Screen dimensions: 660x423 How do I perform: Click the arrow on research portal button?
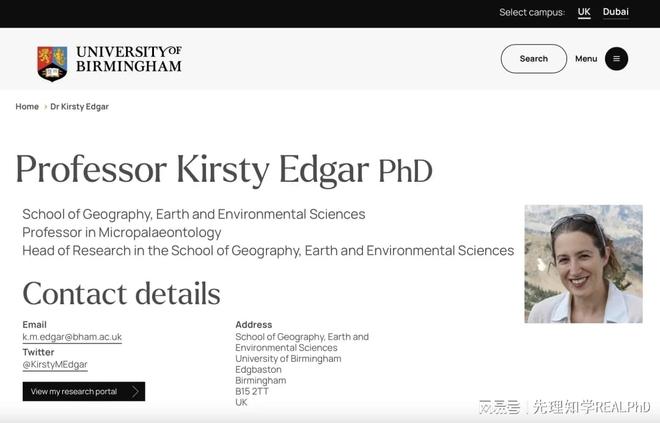tap(136, 391)
